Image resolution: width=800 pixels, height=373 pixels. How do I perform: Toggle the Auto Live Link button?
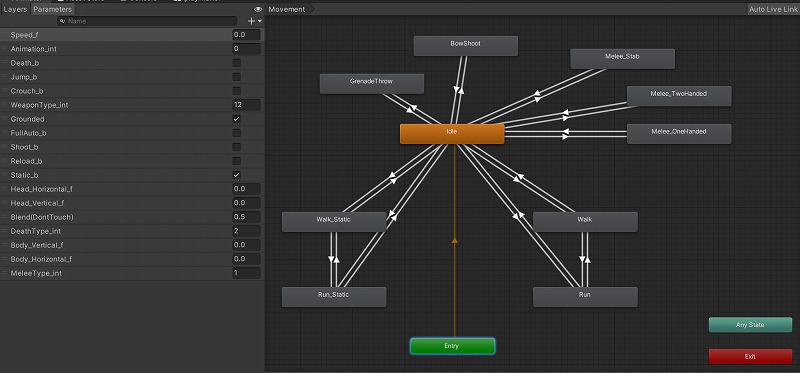(x=772, y=9)
